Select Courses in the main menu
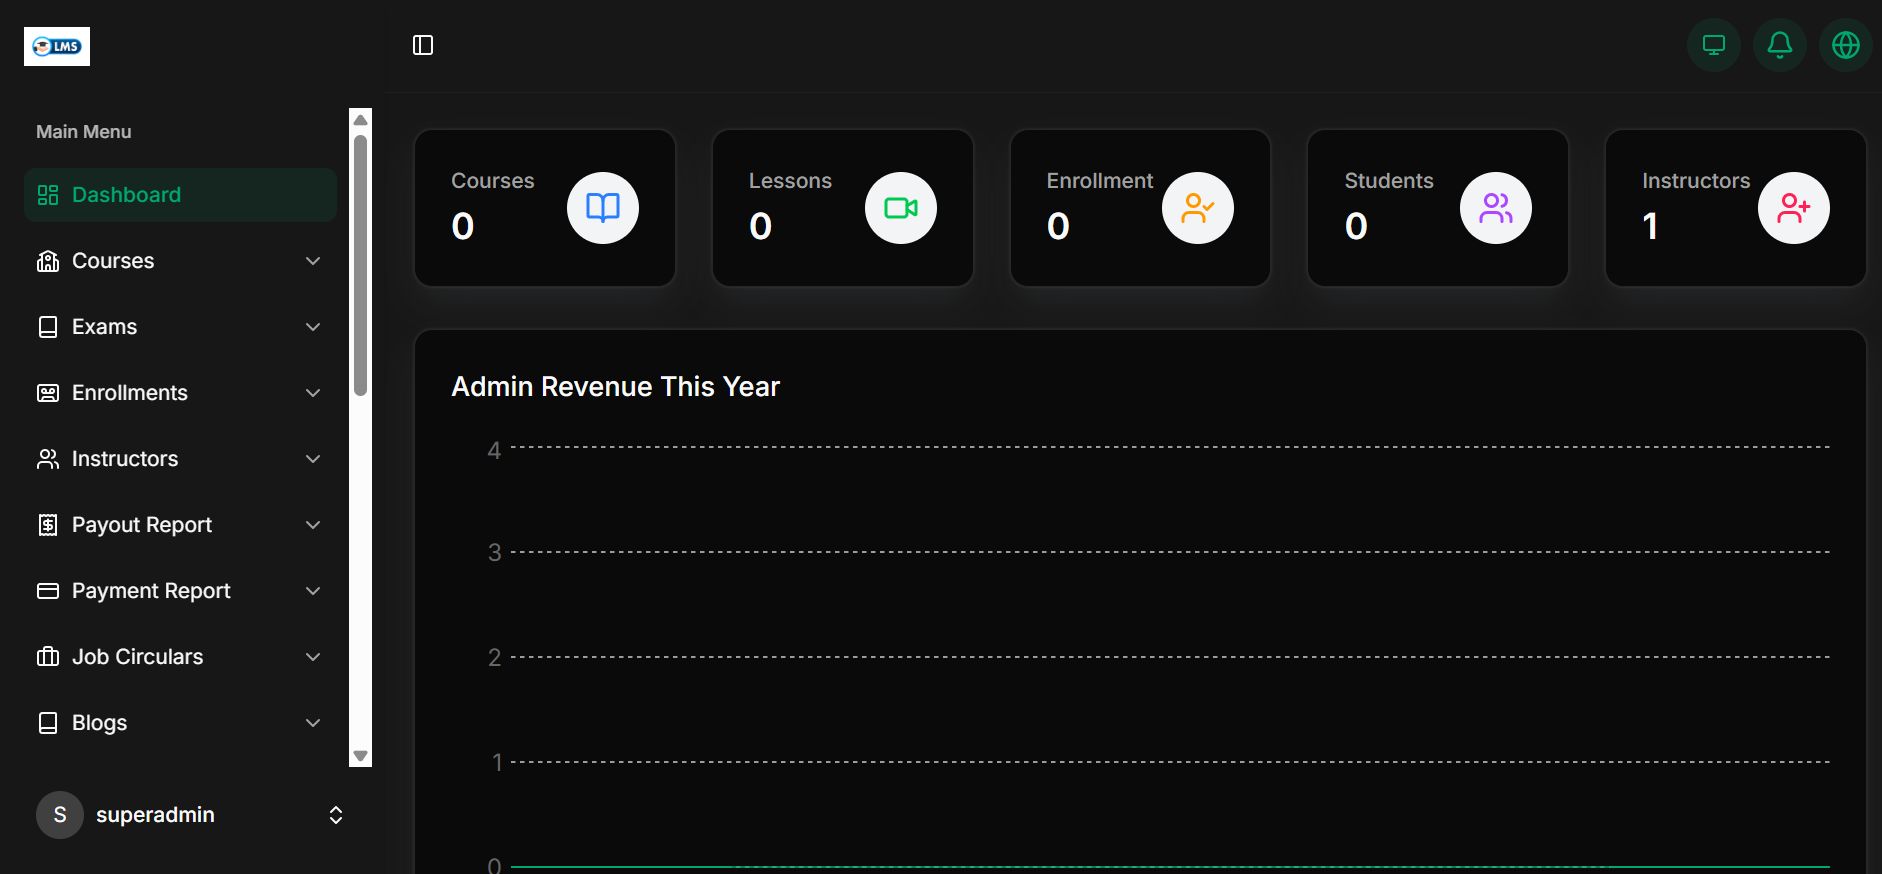 click(180, 261)
